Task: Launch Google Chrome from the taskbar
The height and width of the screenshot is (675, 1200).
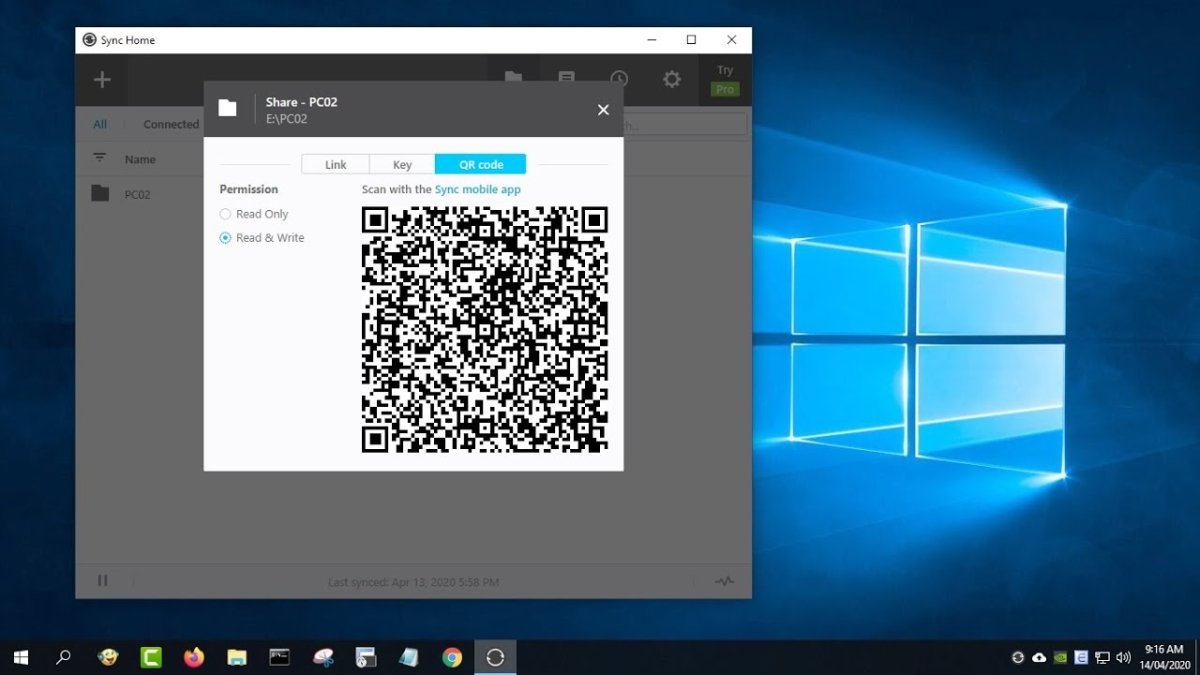Action: [x=452, y=657]
